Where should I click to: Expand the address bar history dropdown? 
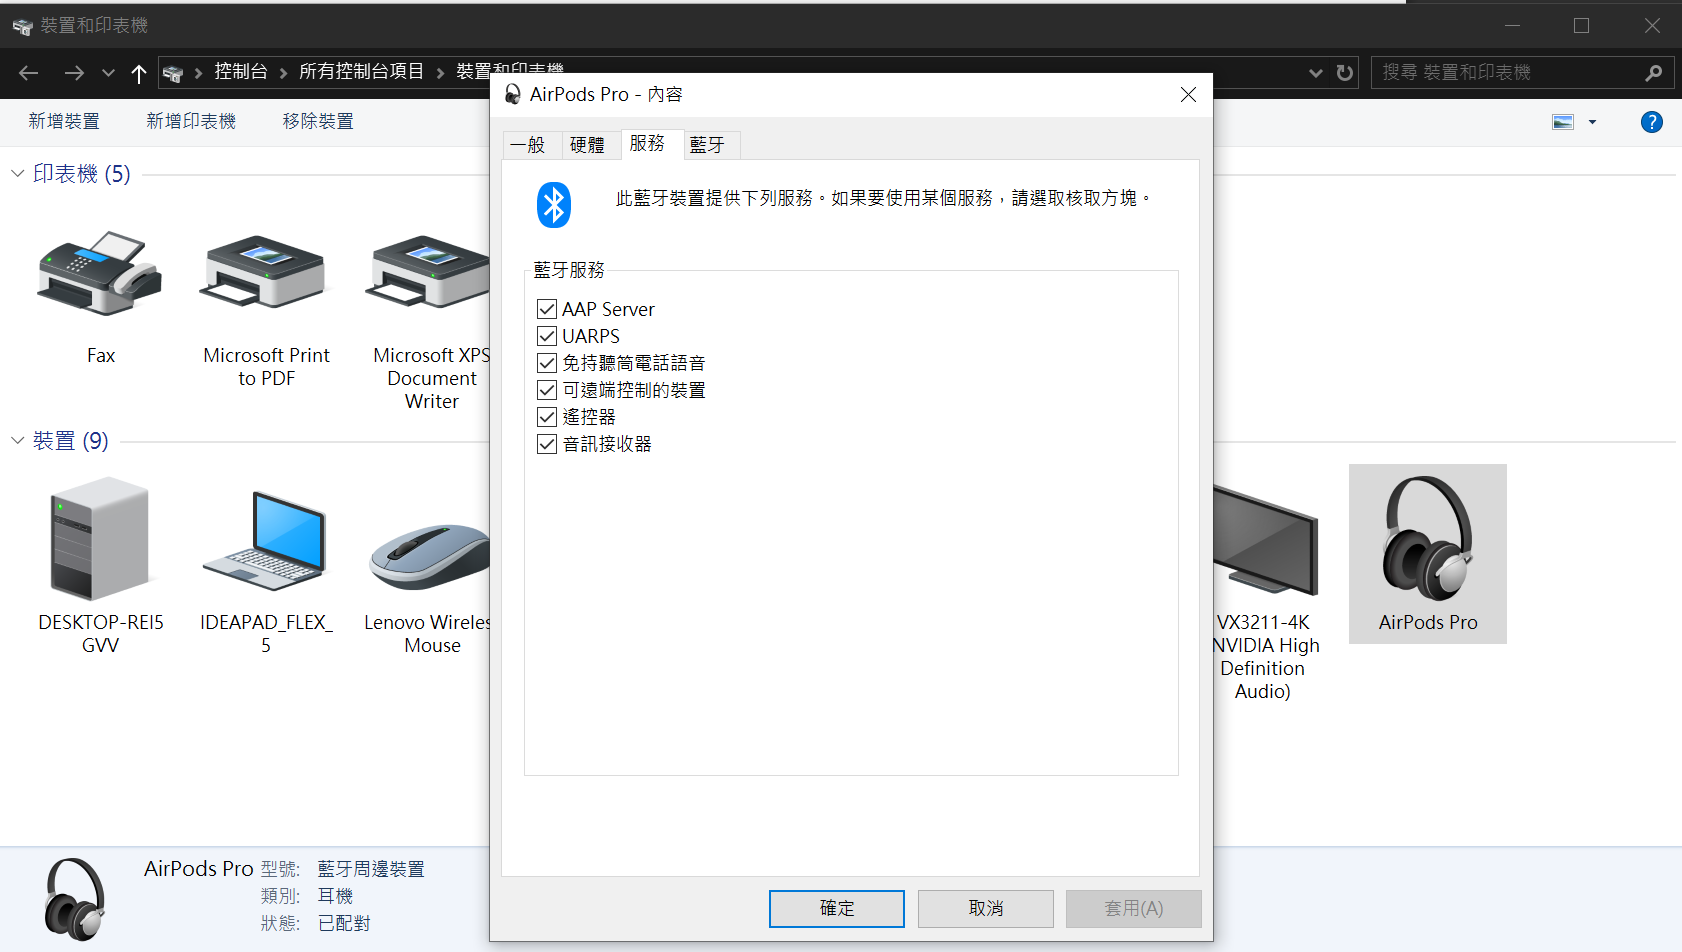click(1316, 73)
